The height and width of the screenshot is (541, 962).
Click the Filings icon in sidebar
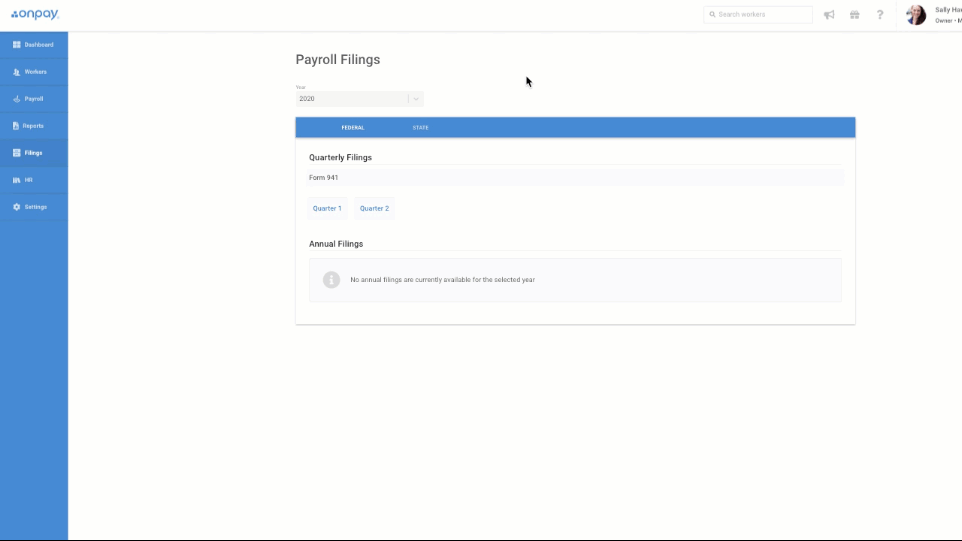(17, 153)
